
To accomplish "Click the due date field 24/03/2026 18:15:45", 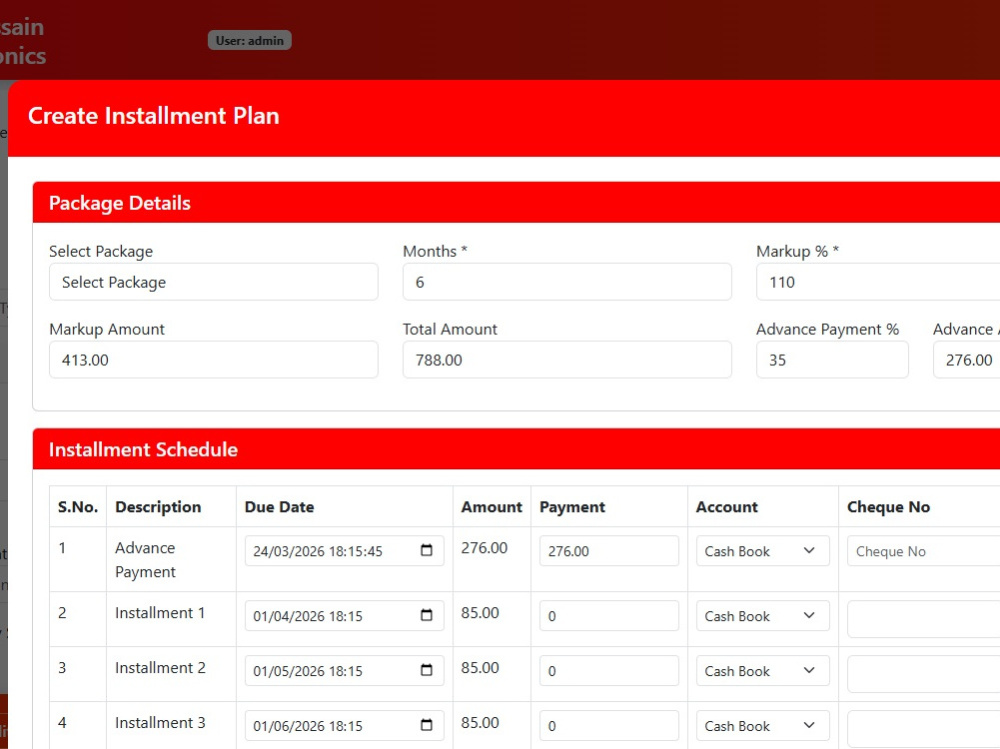I will 344,551.
